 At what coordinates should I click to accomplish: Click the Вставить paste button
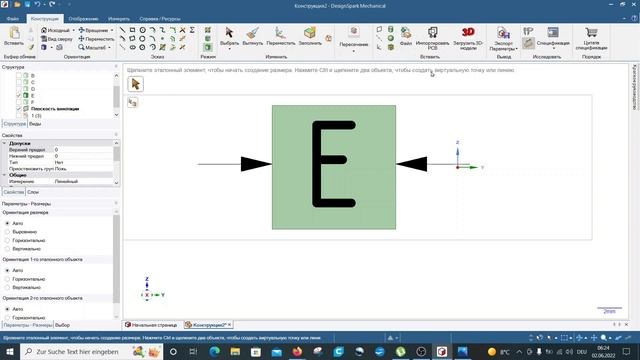click(14, 36)
